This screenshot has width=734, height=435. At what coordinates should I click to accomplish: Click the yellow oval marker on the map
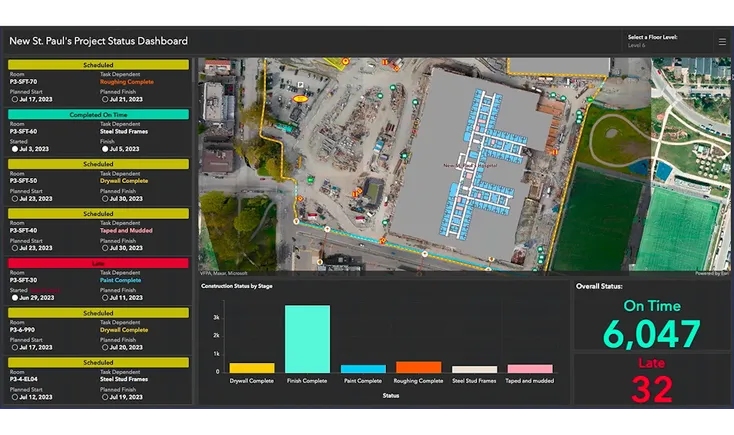pos(299,99)
